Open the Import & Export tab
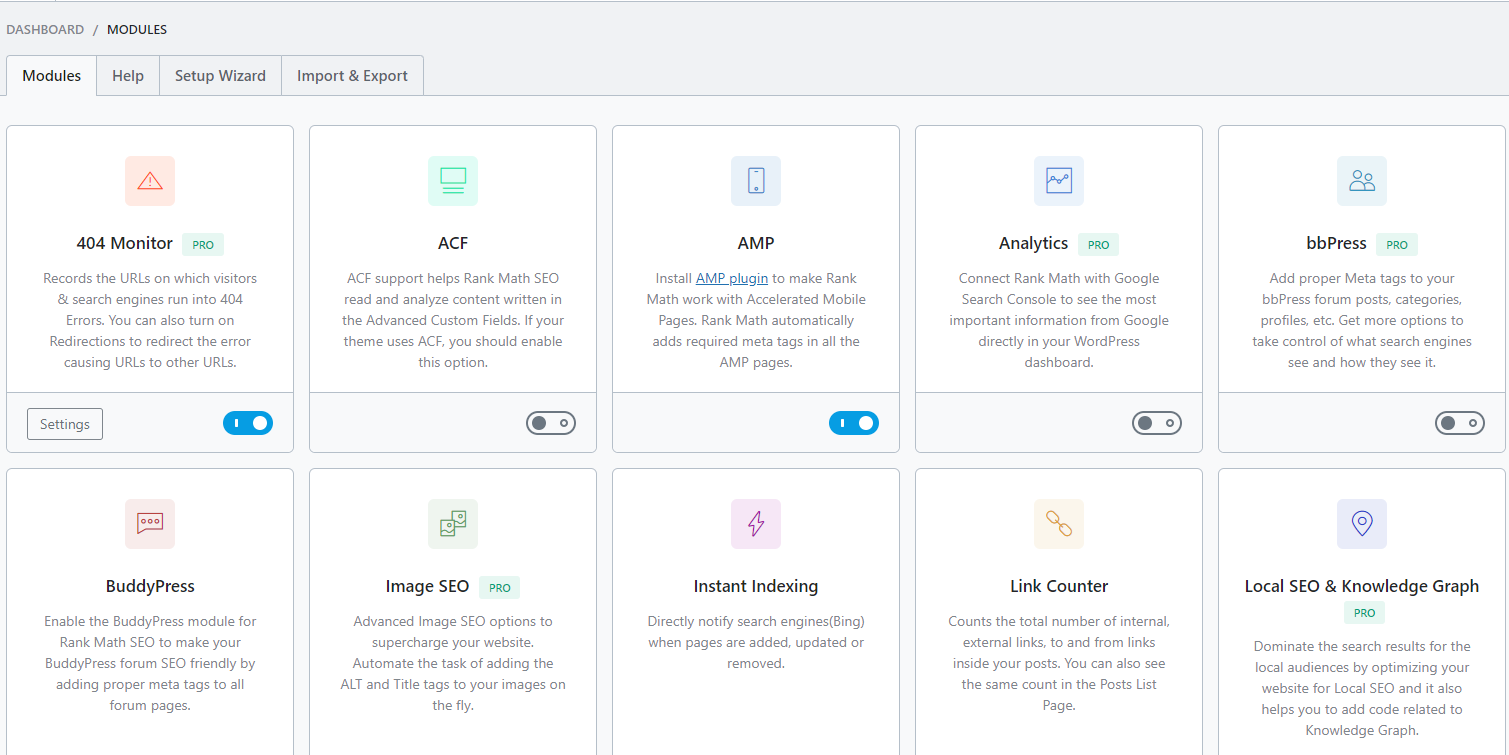The width and height of the screenshot is (1509, 755). pos(352,76)
